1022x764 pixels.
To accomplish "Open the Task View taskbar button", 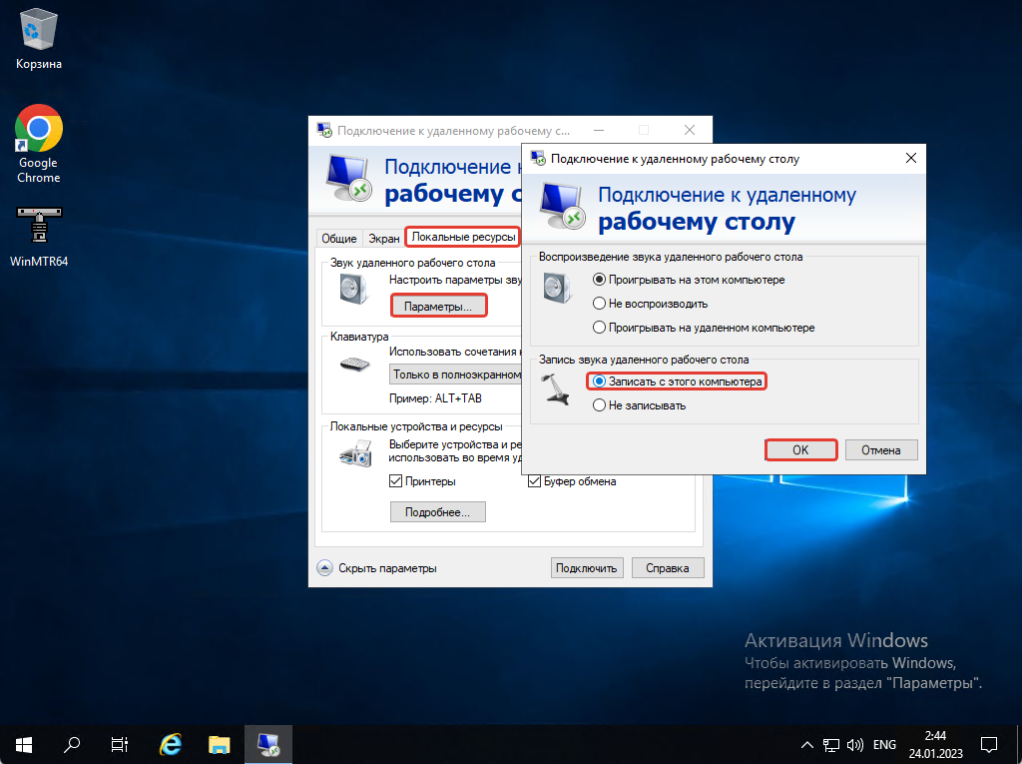I will [x=120, y=744].
